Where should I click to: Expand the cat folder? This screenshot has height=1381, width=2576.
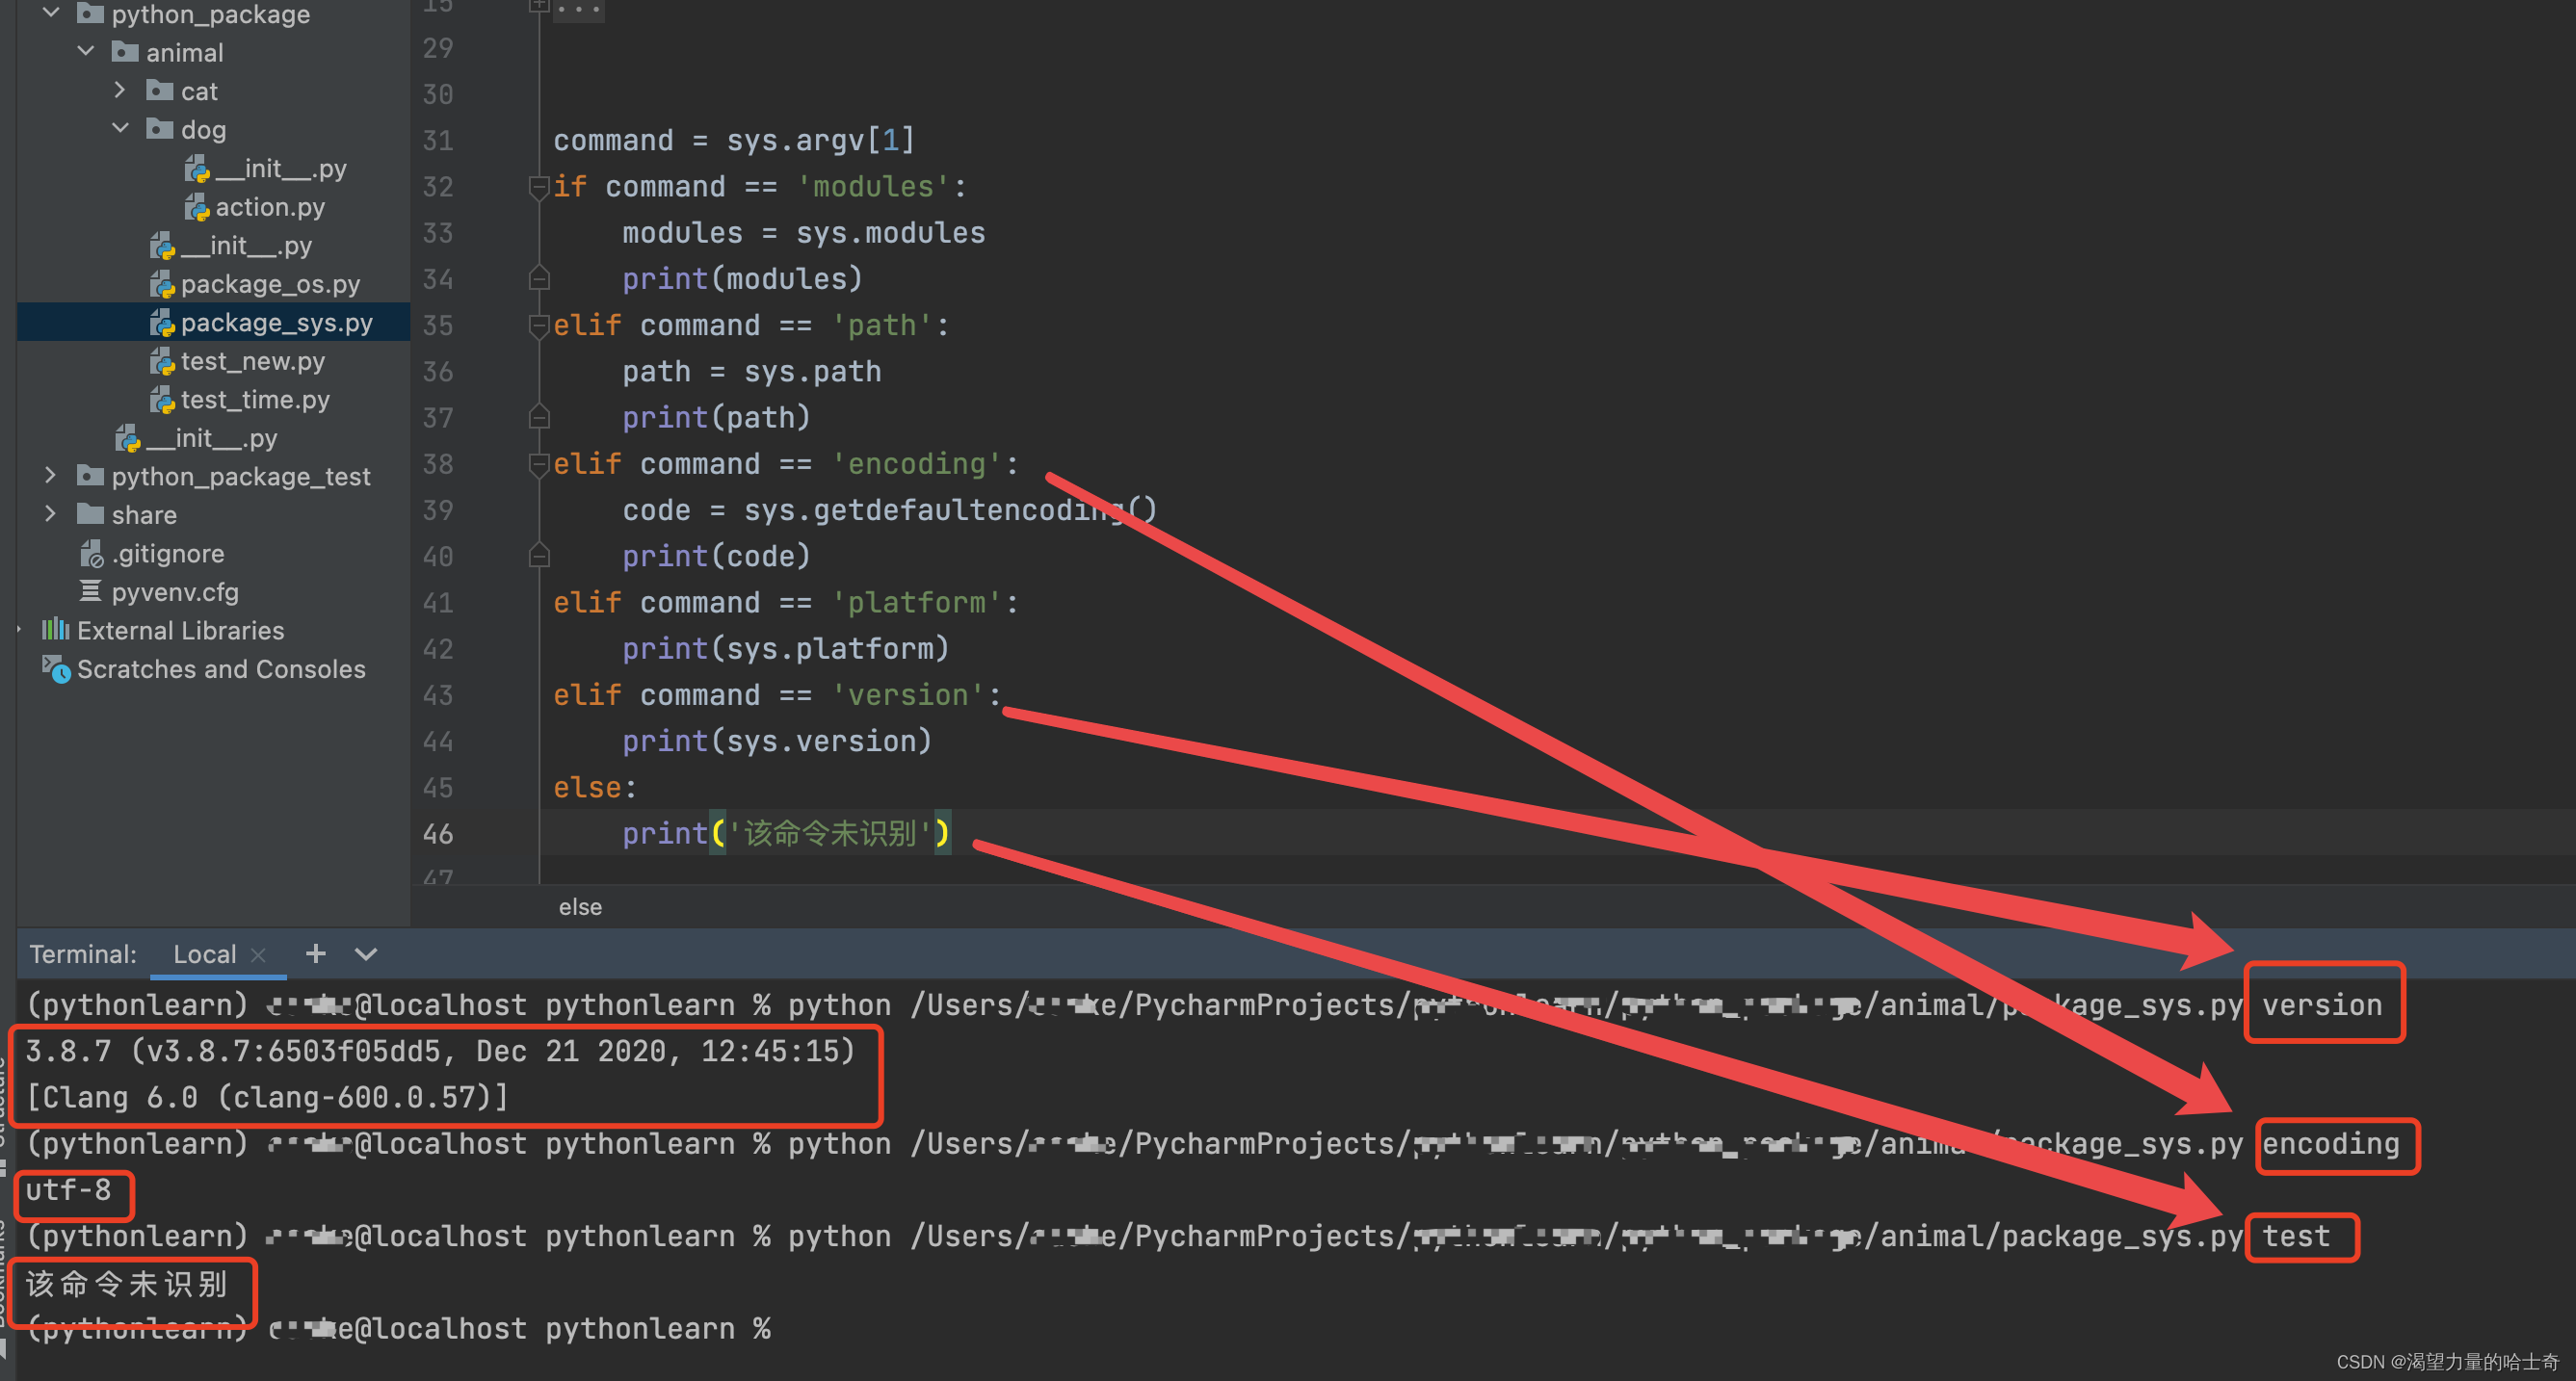click(x=120, y=91)
